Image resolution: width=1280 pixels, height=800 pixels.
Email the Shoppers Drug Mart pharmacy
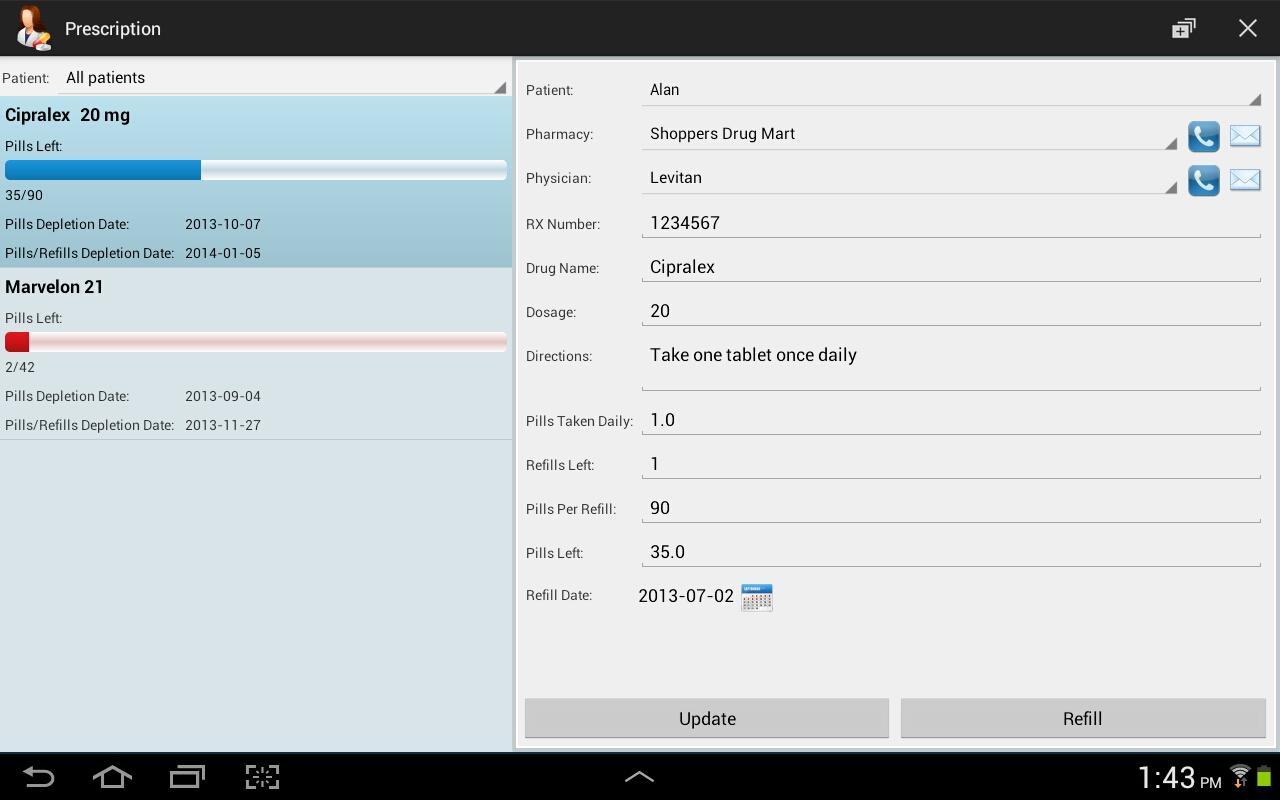coord(1245,136)
